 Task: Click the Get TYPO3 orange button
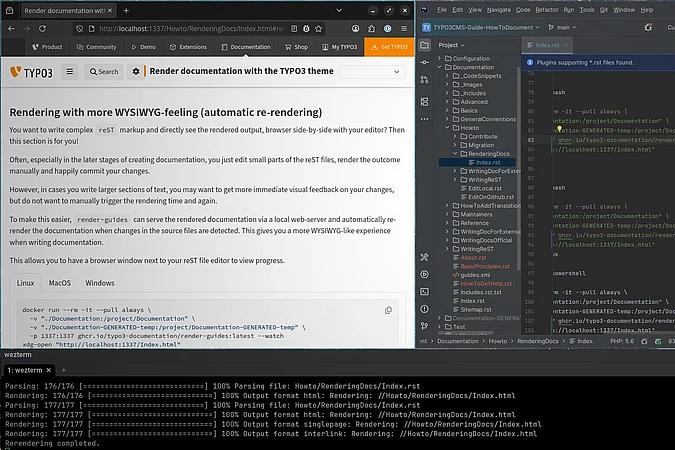[x=390, y=47]
